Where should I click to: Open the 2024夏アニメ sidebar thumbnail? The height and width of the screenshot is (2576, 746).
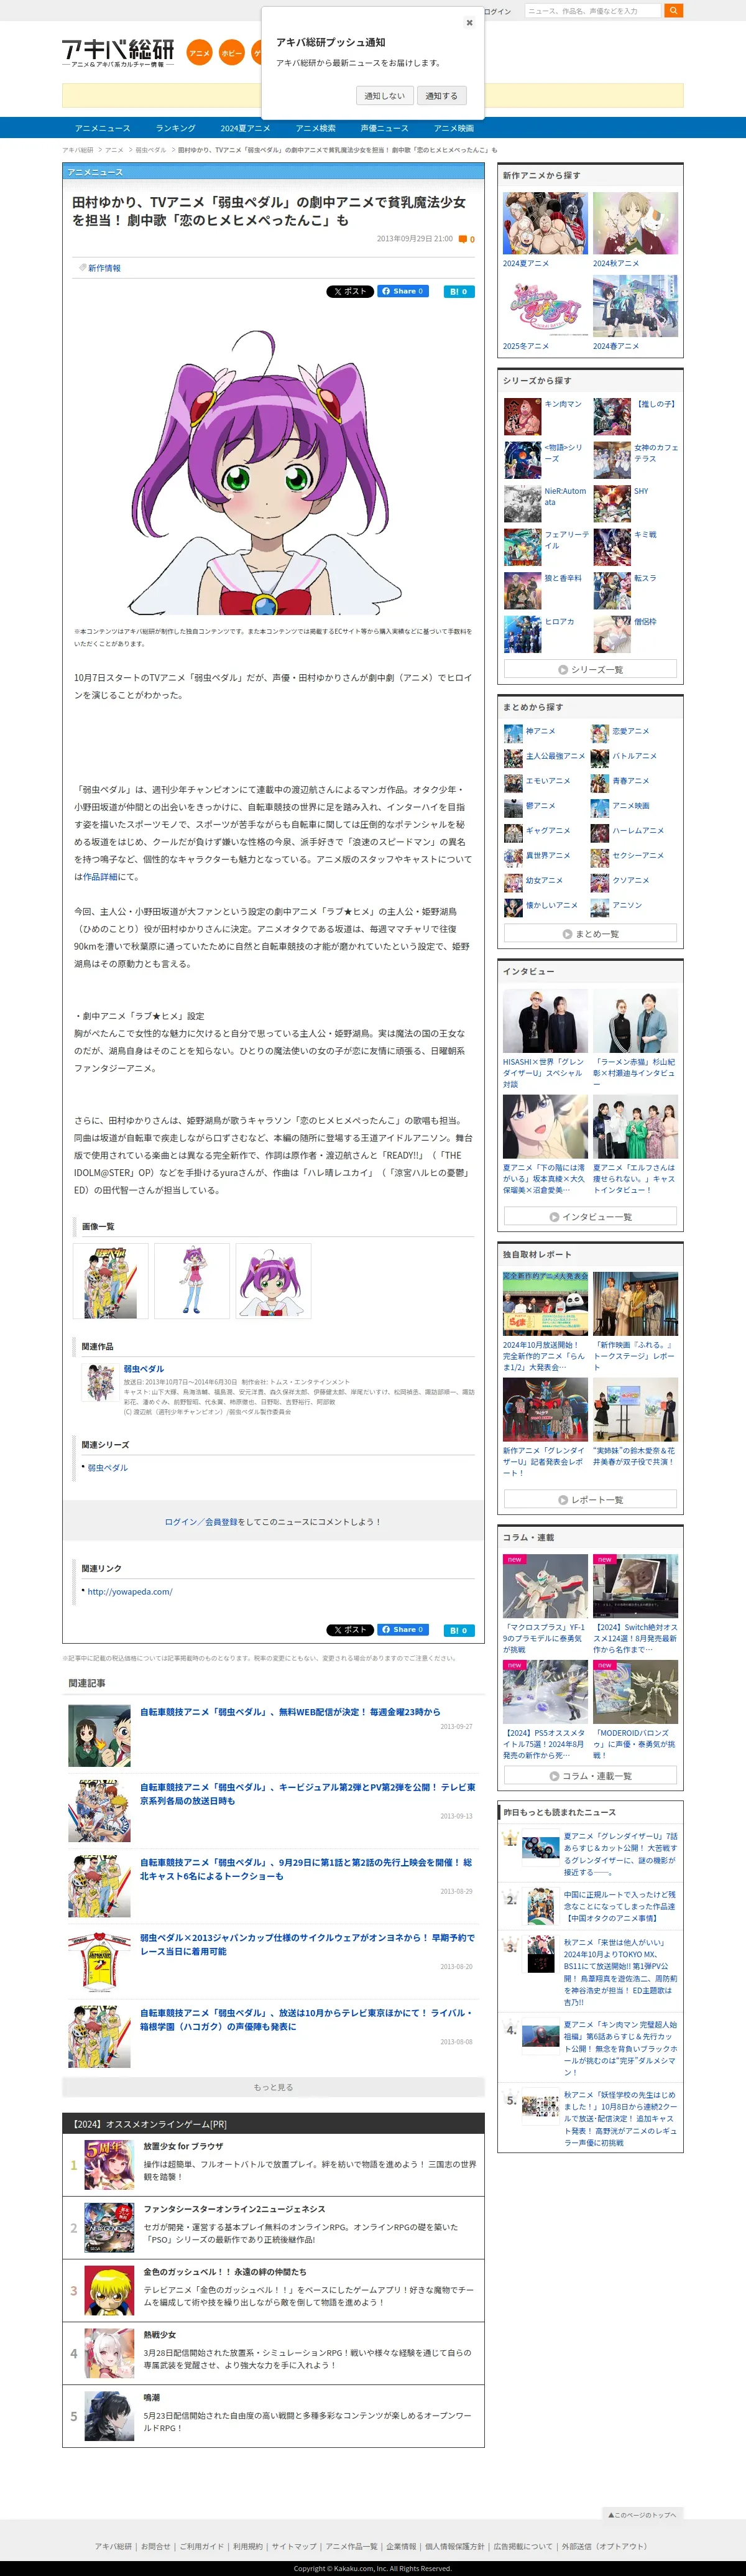(545, 224)
